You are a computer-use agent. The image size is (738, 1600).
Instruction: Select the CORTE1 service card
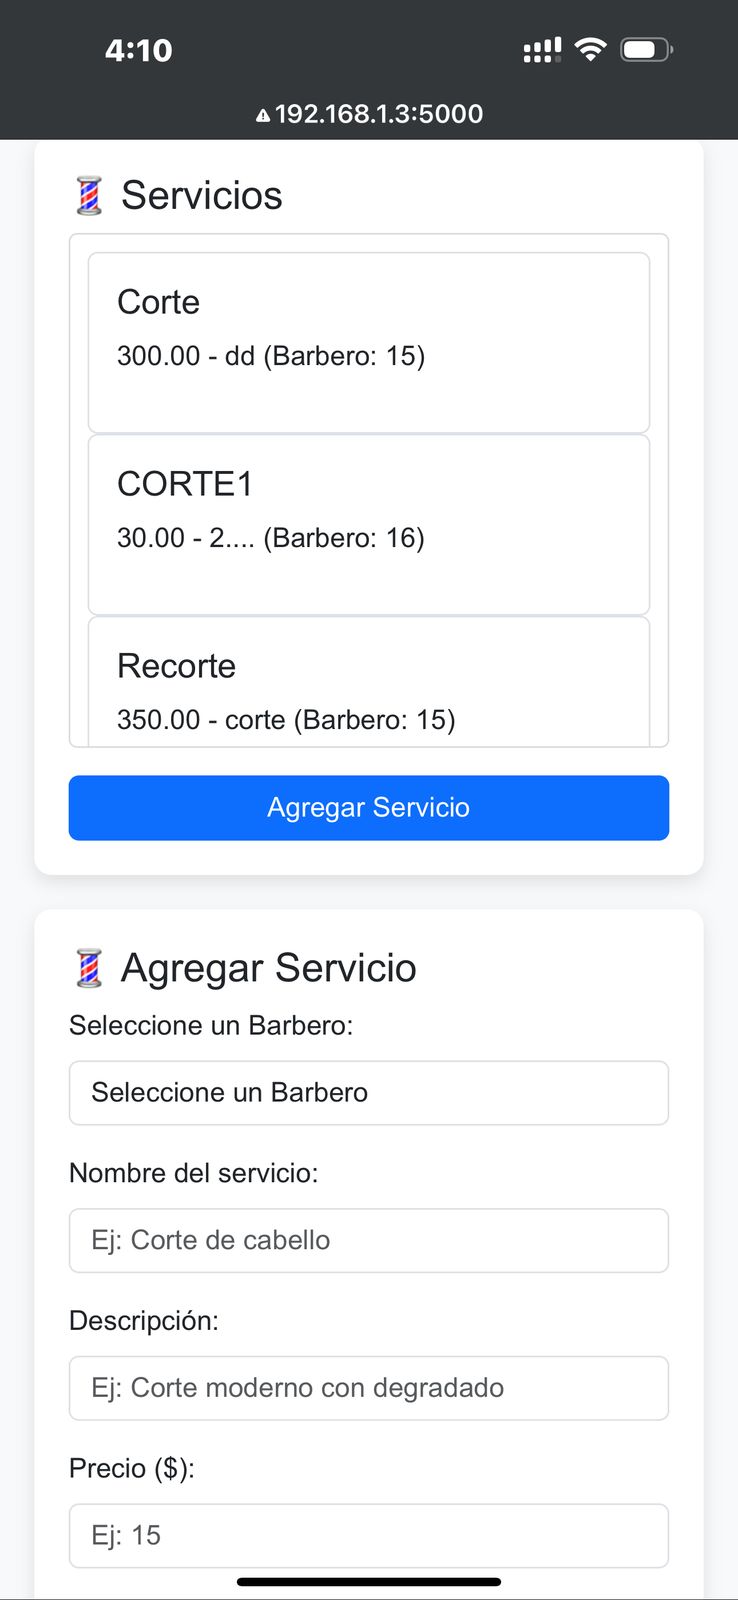tap(368, 524)
